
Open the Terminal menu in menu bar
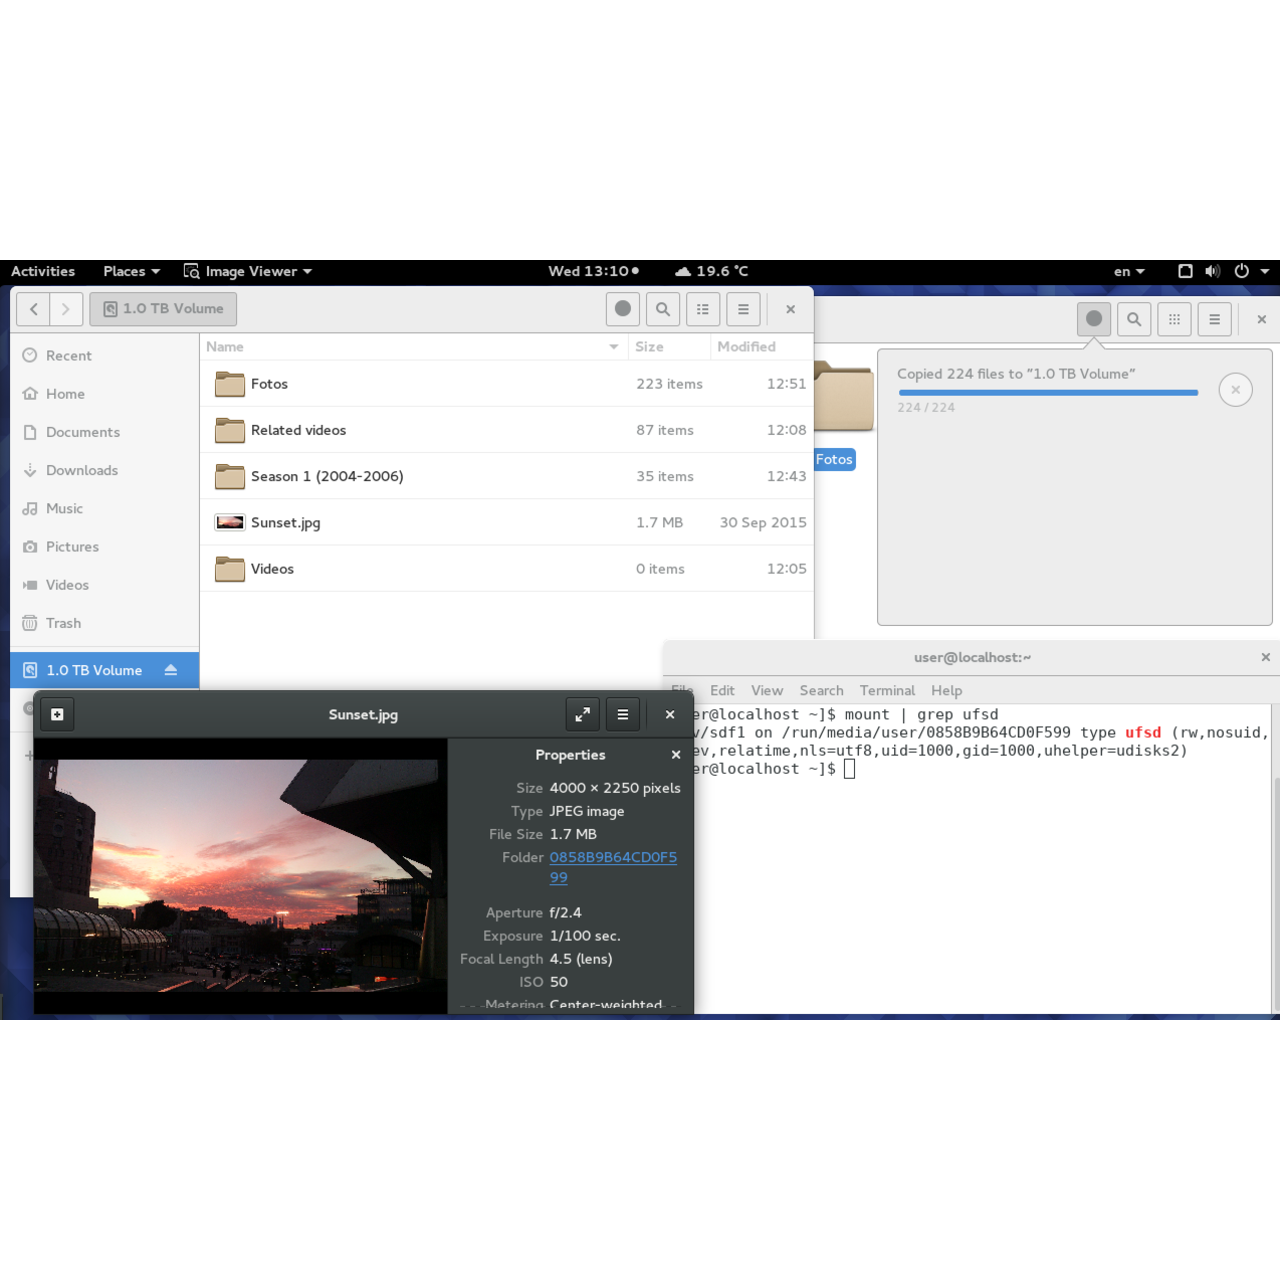[887, 690]
